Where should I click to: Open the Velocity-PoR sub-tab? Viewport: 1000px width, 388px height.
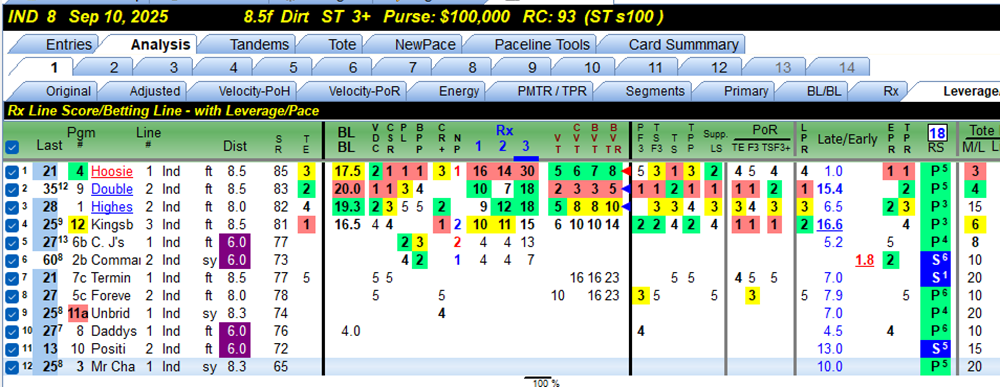tap(364, 91)
